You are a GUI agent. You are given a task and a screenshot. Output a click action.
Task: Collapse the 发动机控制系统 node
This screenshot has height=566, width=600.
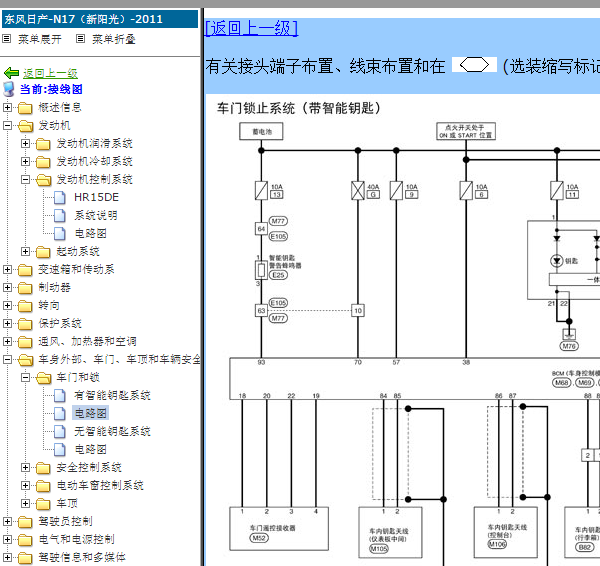[25, 179]
